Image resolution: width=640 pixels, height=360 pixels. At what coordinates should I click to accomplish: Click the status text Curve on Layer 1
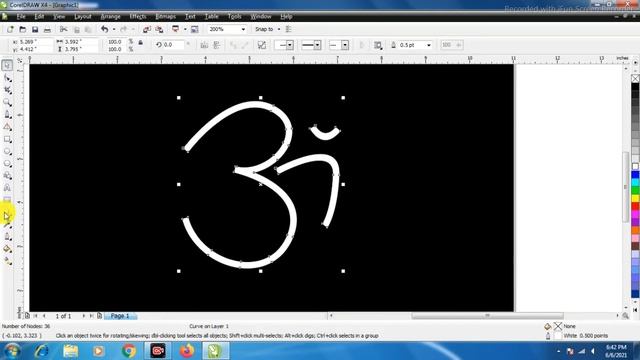pyautogui.click(x=209, y=326)
